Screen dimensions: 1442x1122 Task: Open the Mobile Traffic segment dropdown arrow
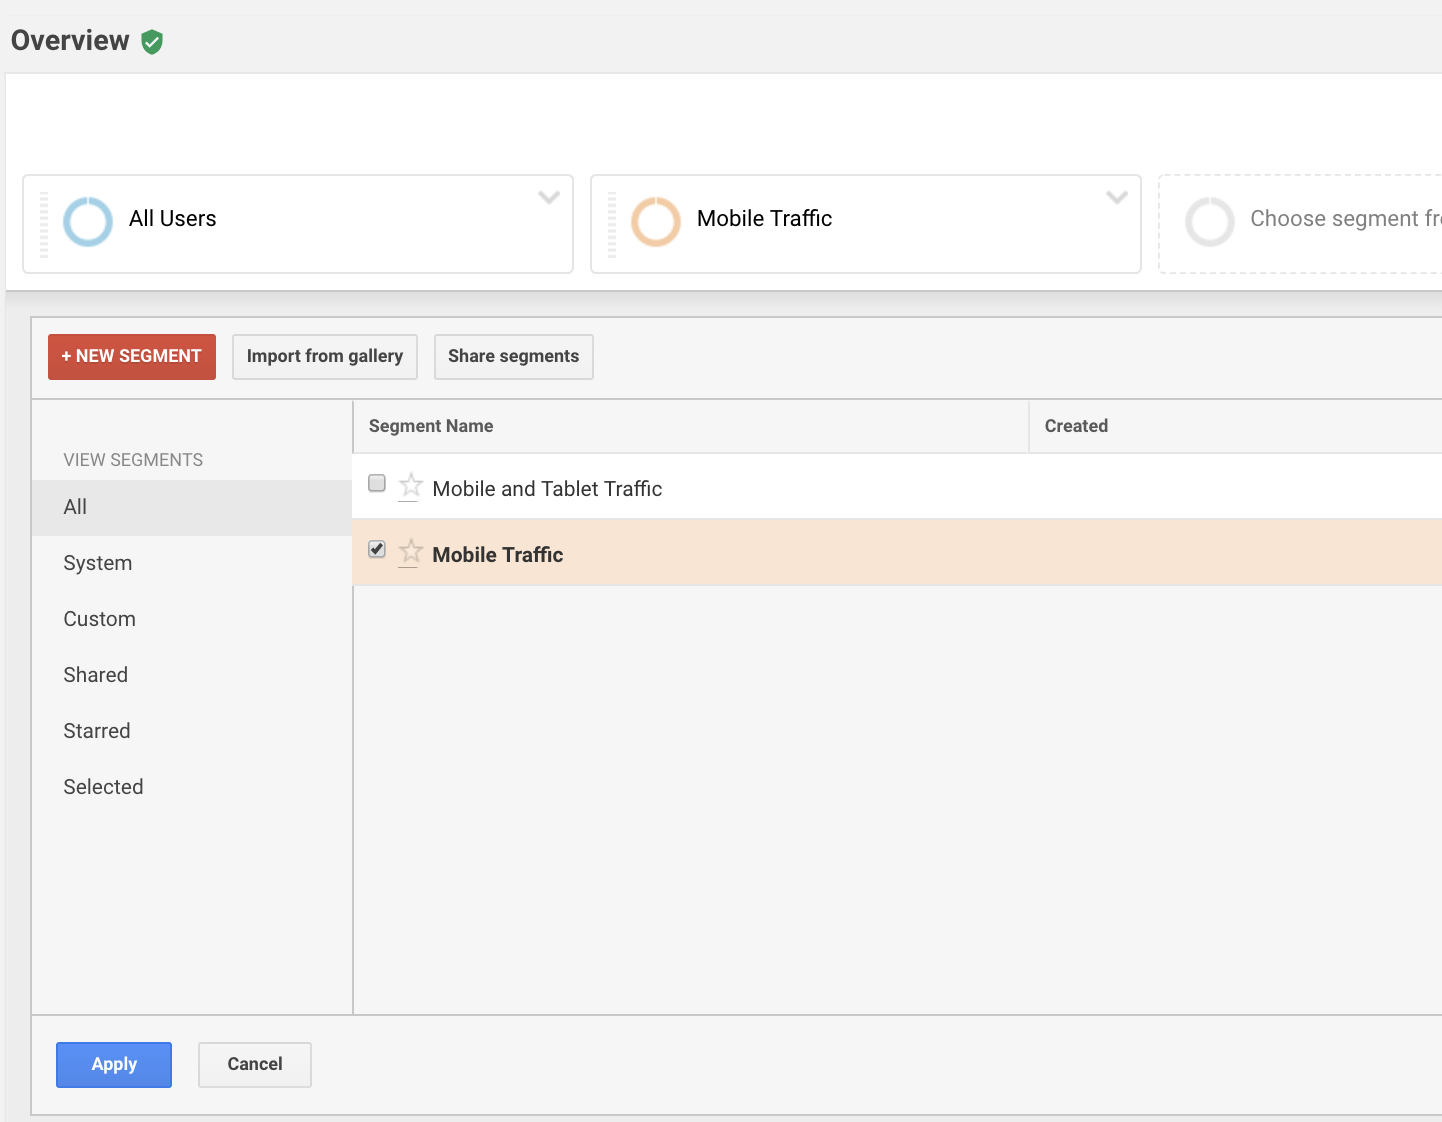point(1117,197)
